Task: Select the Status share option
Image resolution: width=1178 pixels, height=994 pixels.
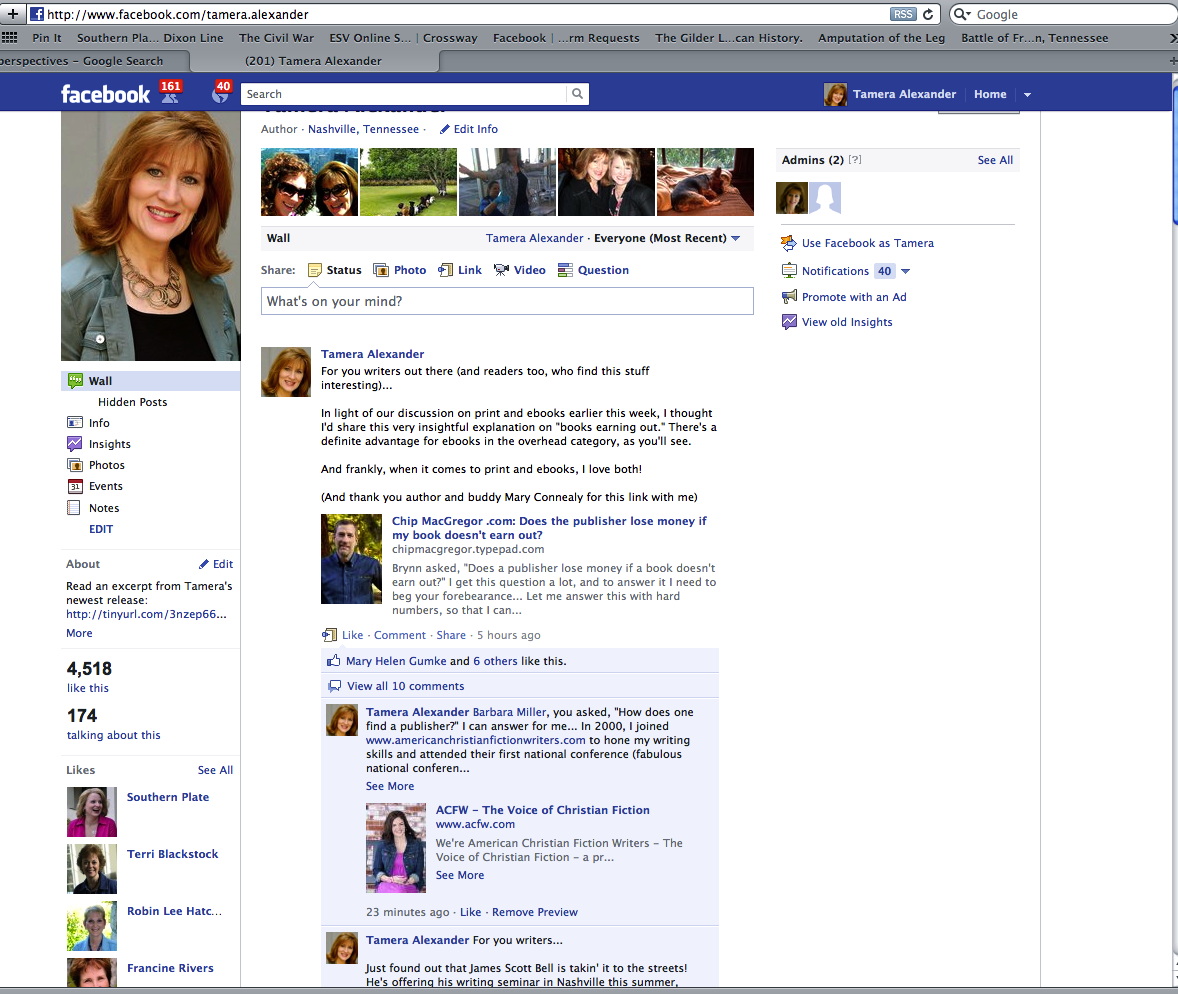Action: [335, 270]
